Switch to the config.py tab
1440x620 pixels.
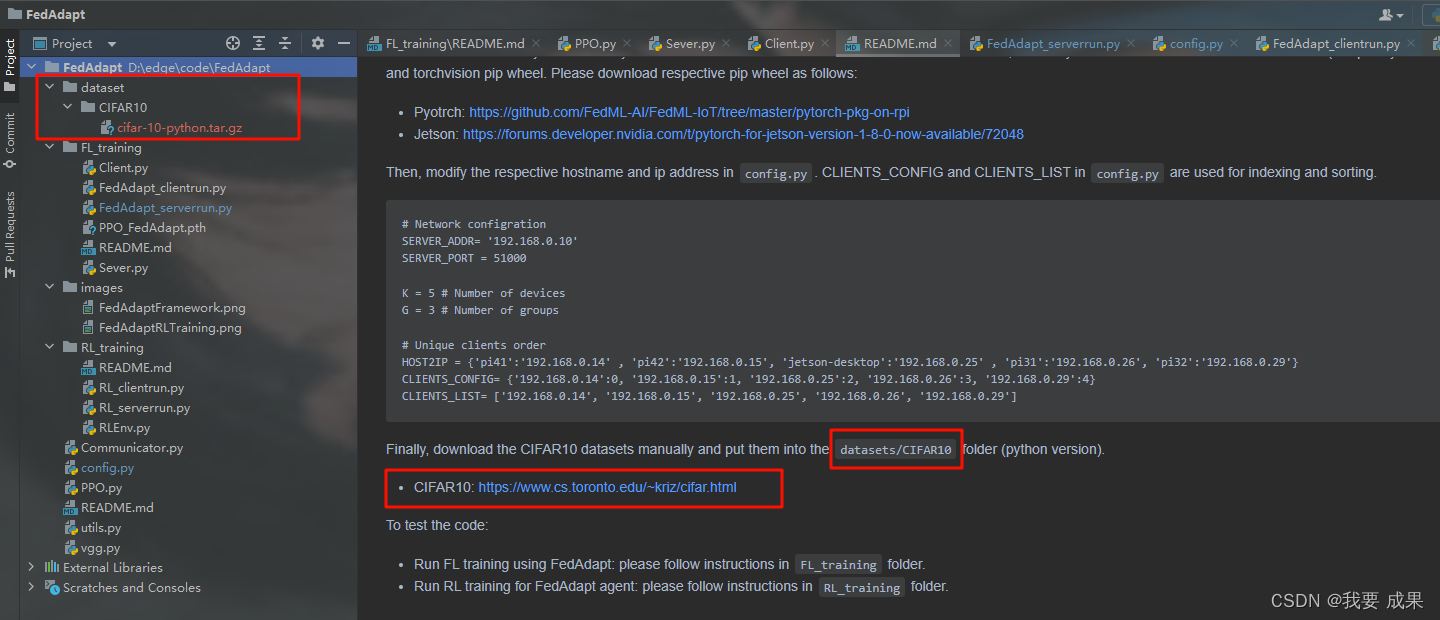(1195, 44)
